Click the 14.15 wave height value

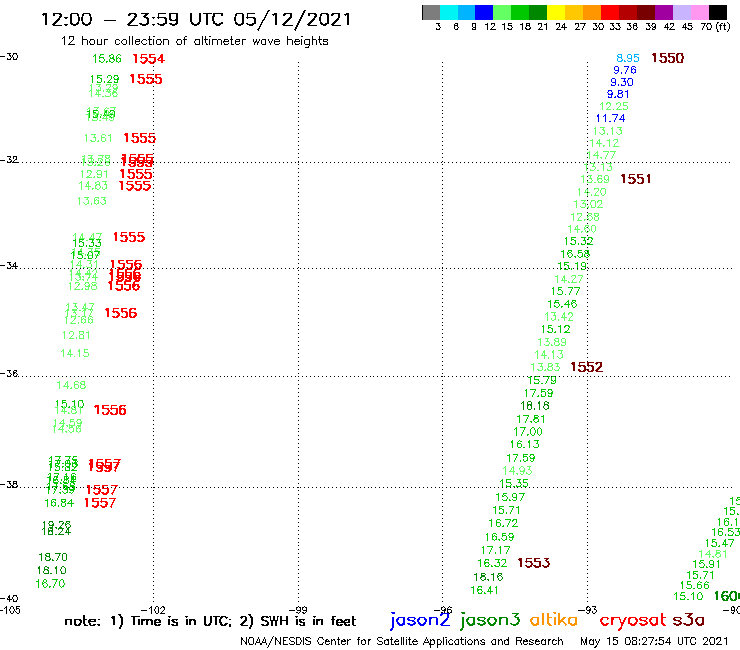(x=75, y=353)
